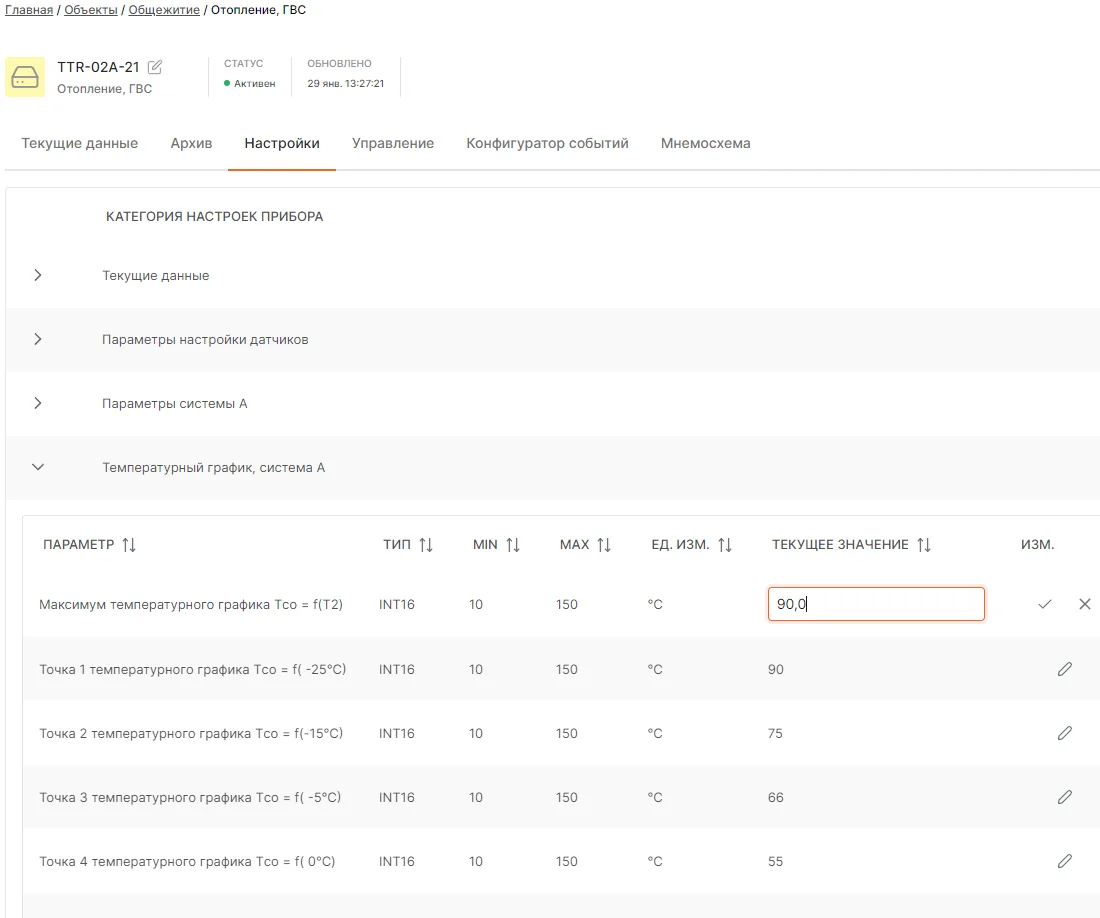Click the Точка 2 current value 75

(774, 733)
